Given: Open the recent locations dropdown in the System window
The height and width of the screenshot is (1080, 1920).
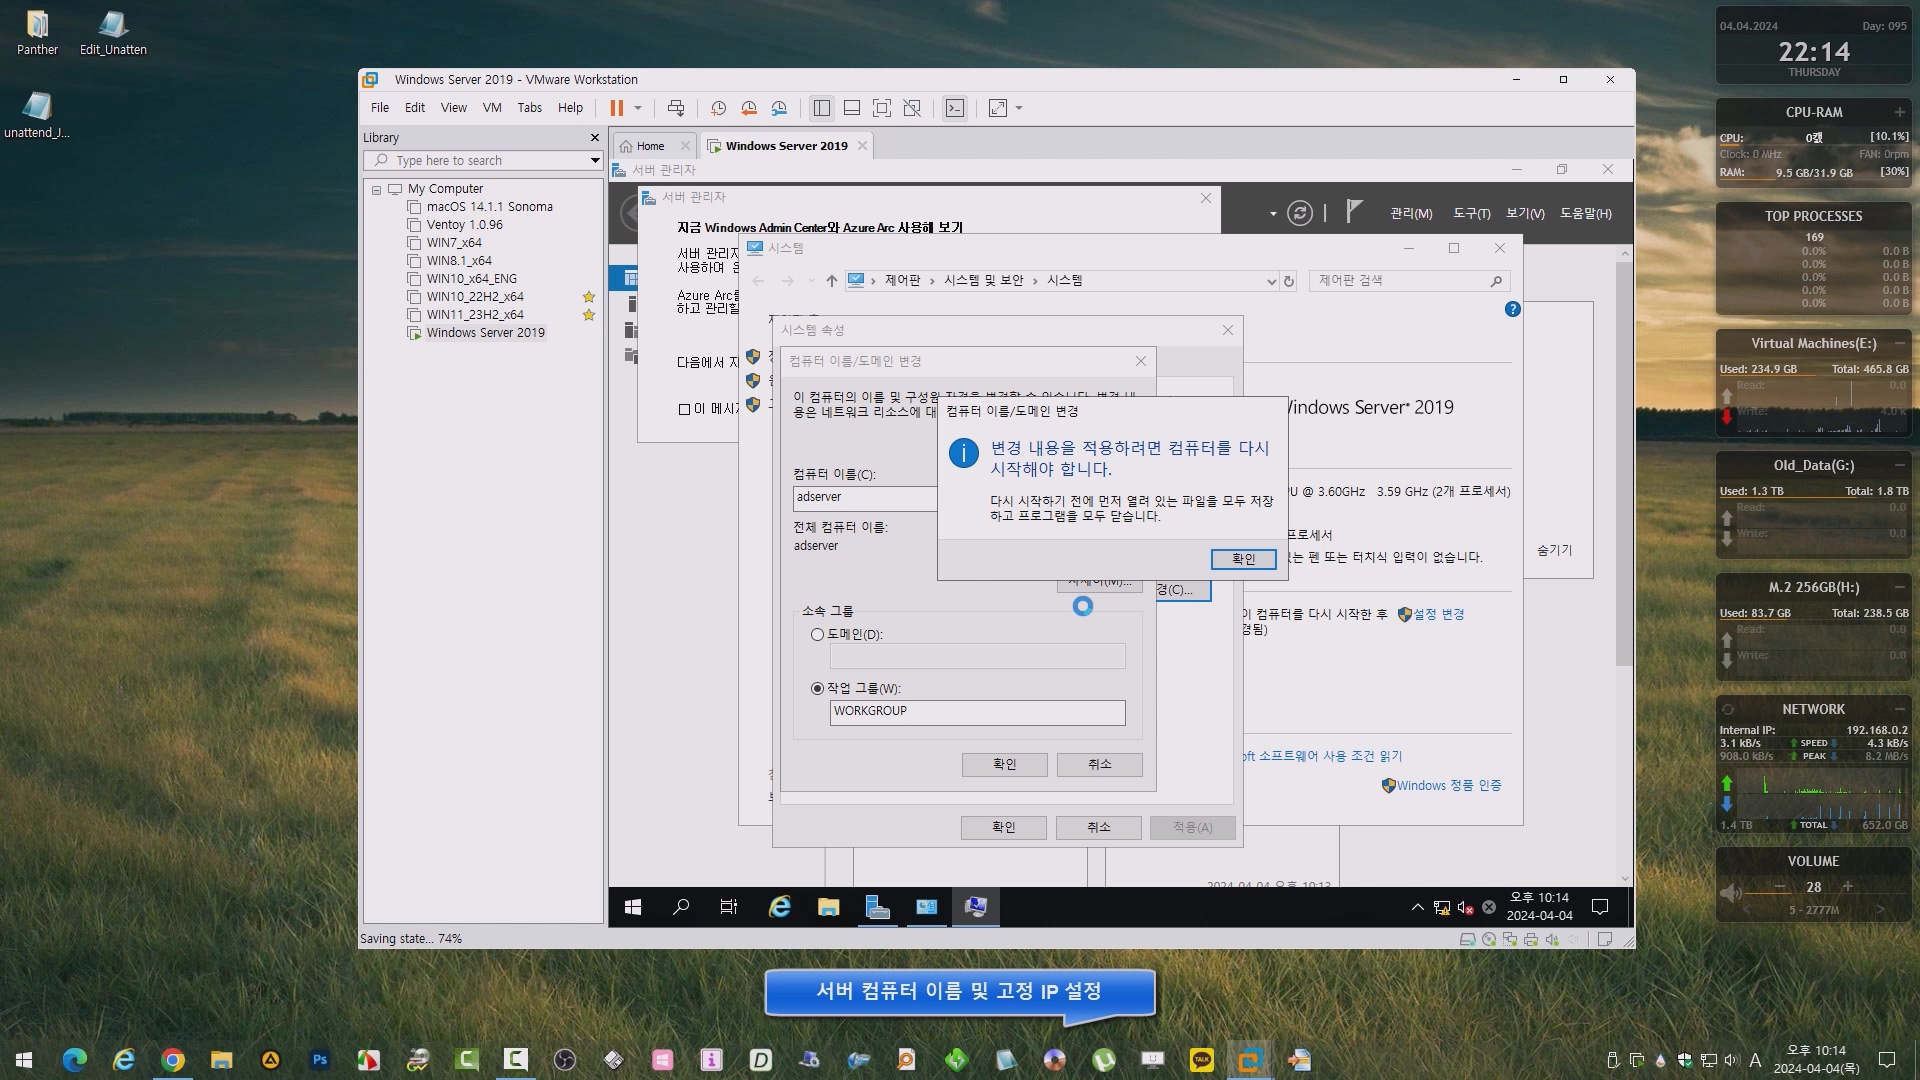Looking at the screenshot, I should pos(811,281).
